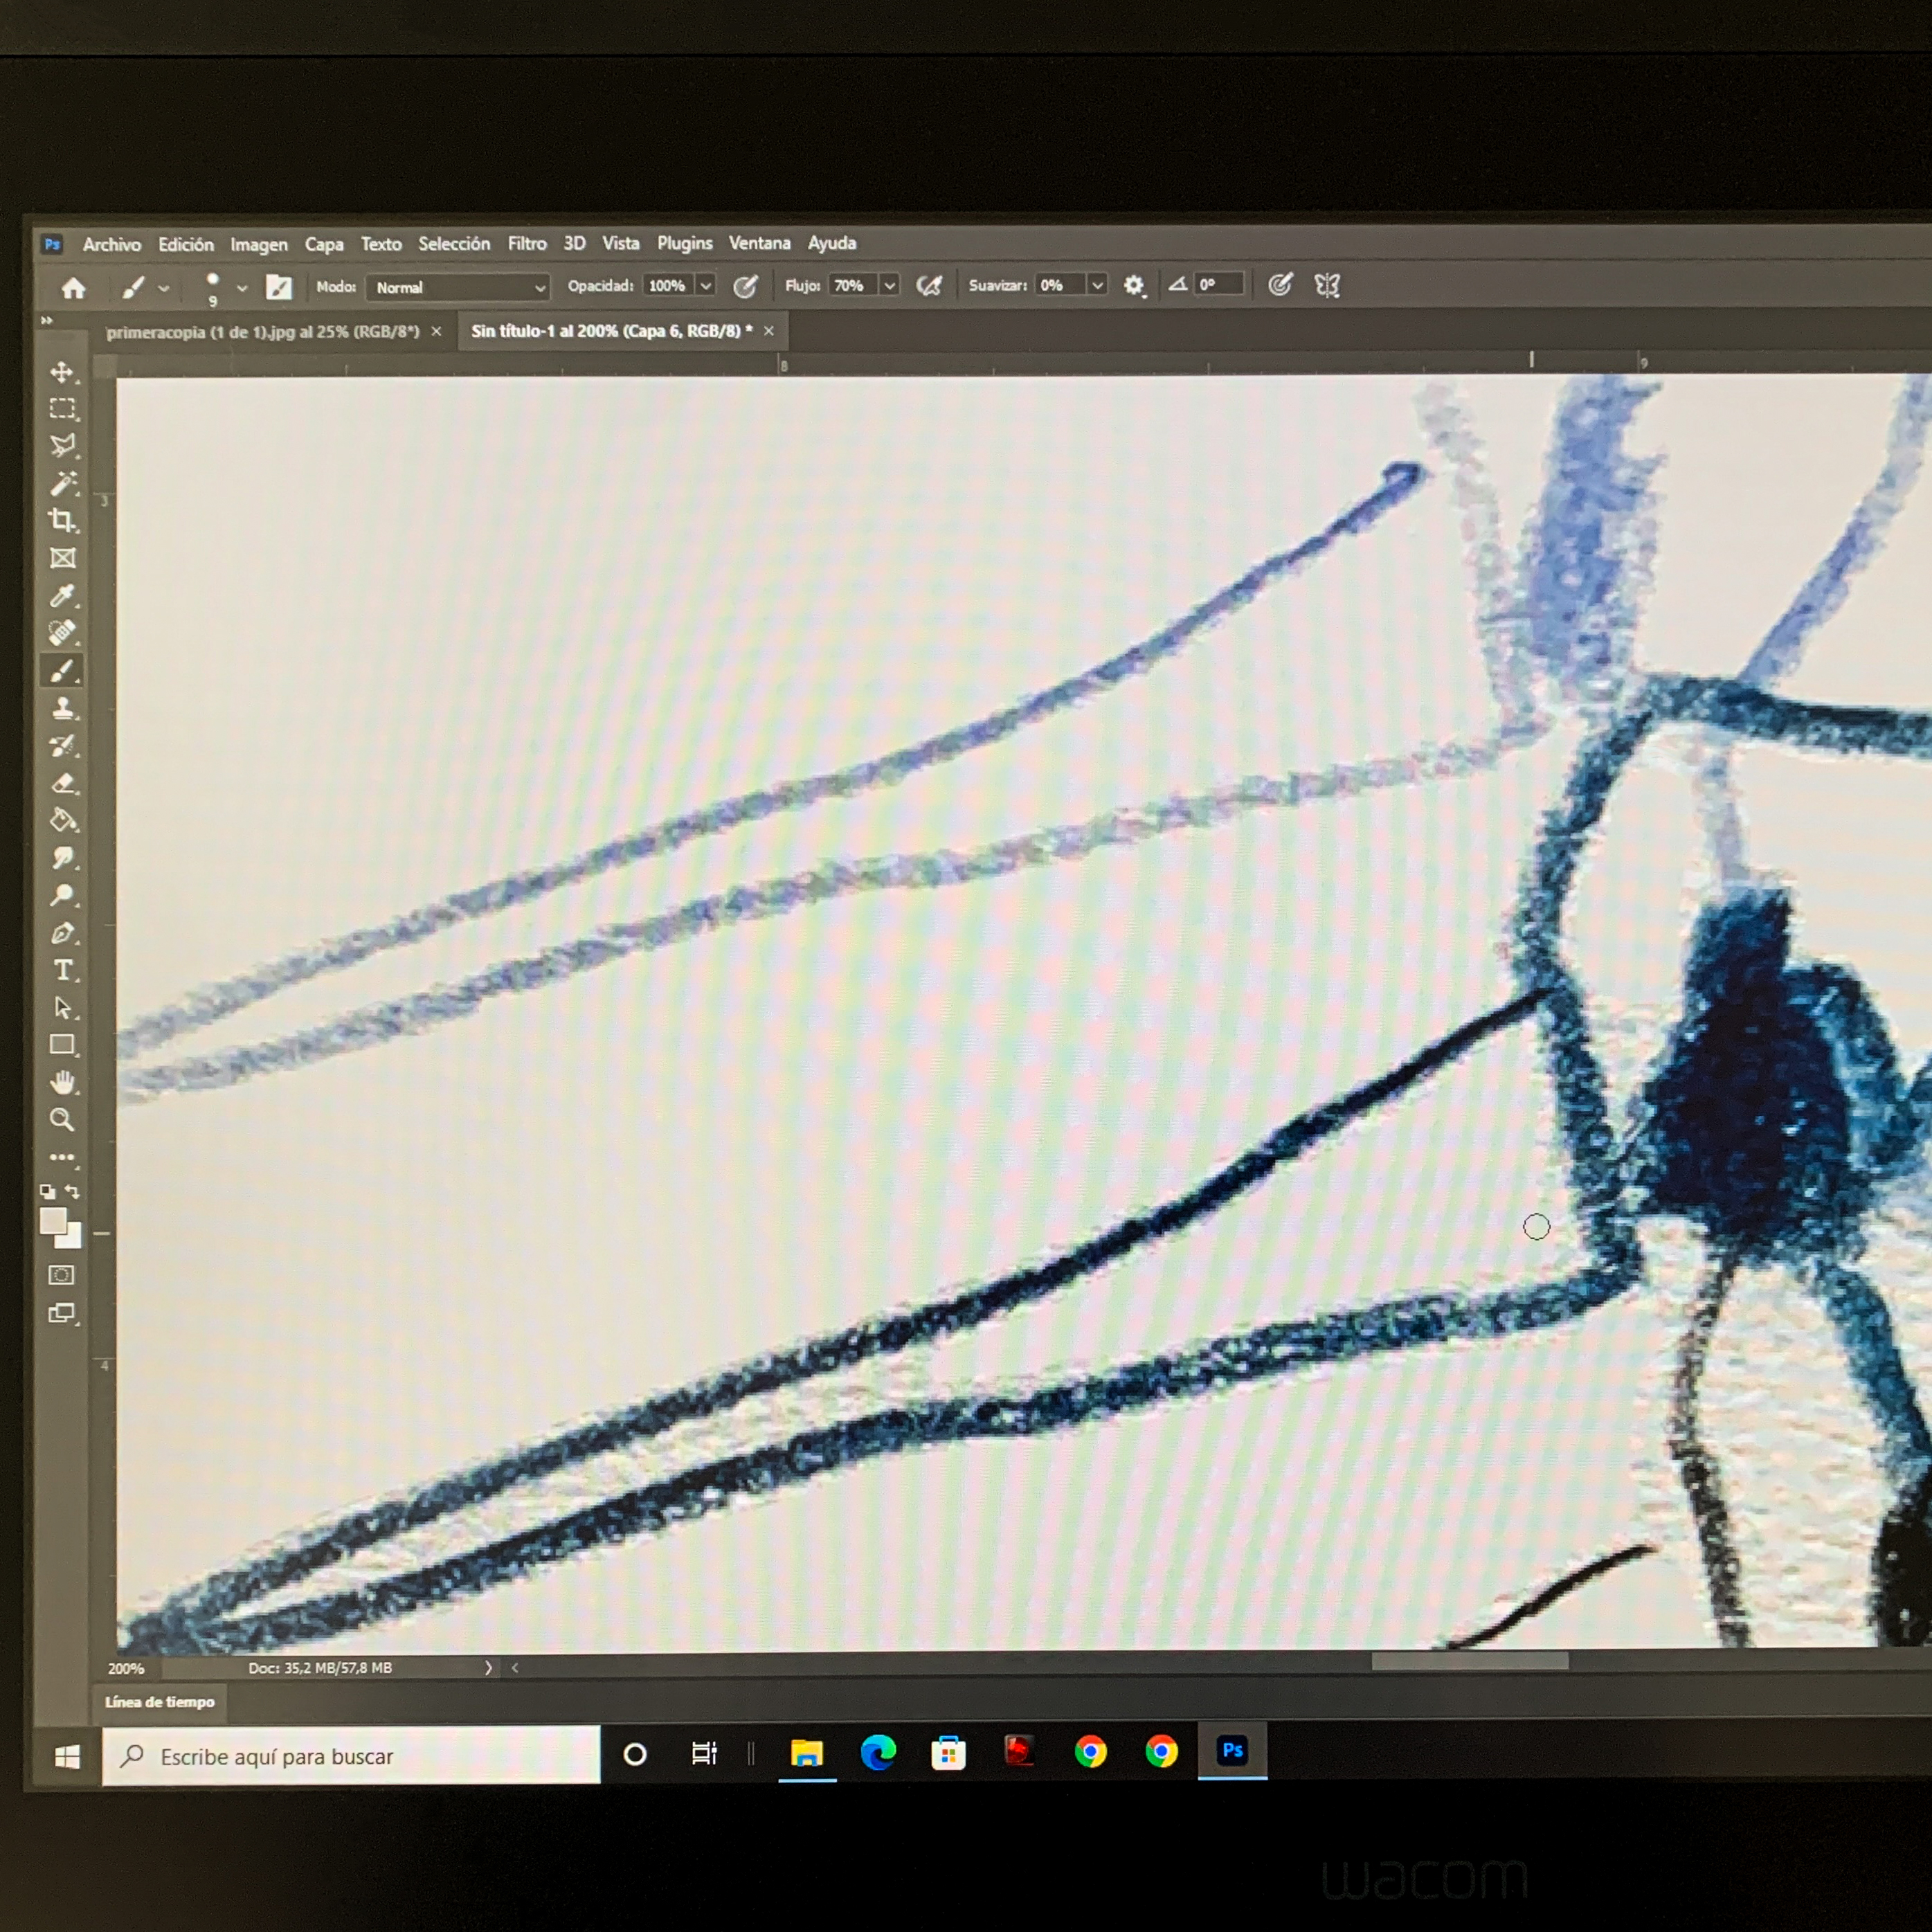
Task: Toggle pressure for opacity button
Action: [745, 287]
